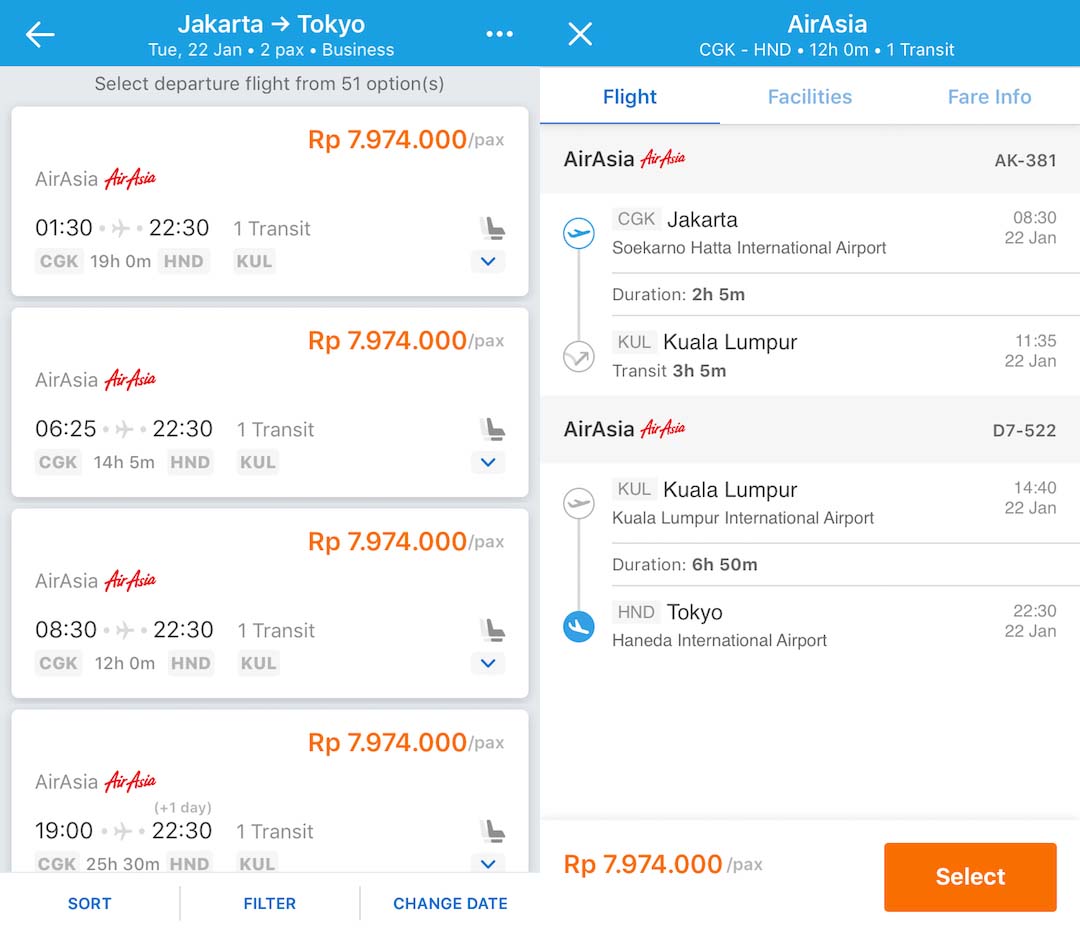The image size is (1080, 935).
Task: Click the seat icon on the 06:25 flight
Action: (491, 427)
